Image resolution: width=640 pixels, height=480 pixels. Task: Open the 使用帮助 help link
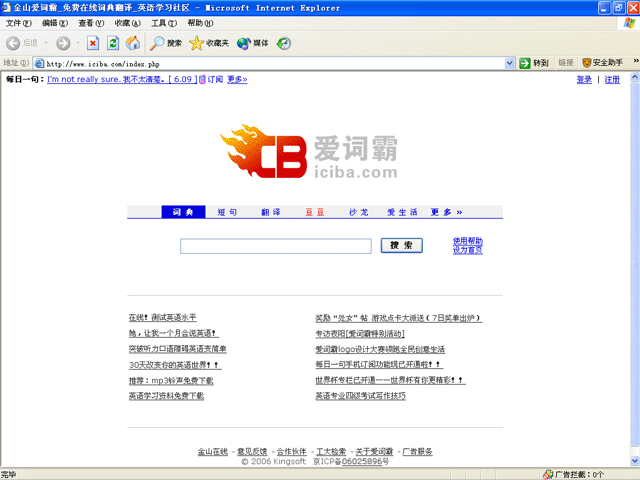468,241
